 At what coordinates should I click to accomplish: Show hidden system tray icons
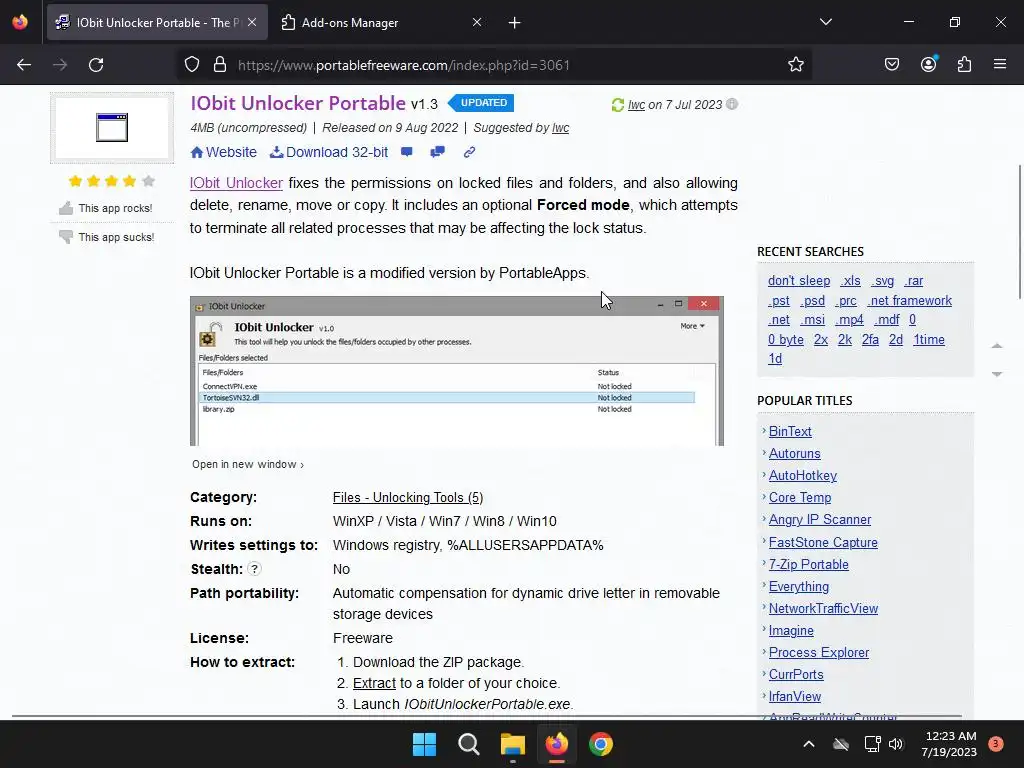(808, 744)
